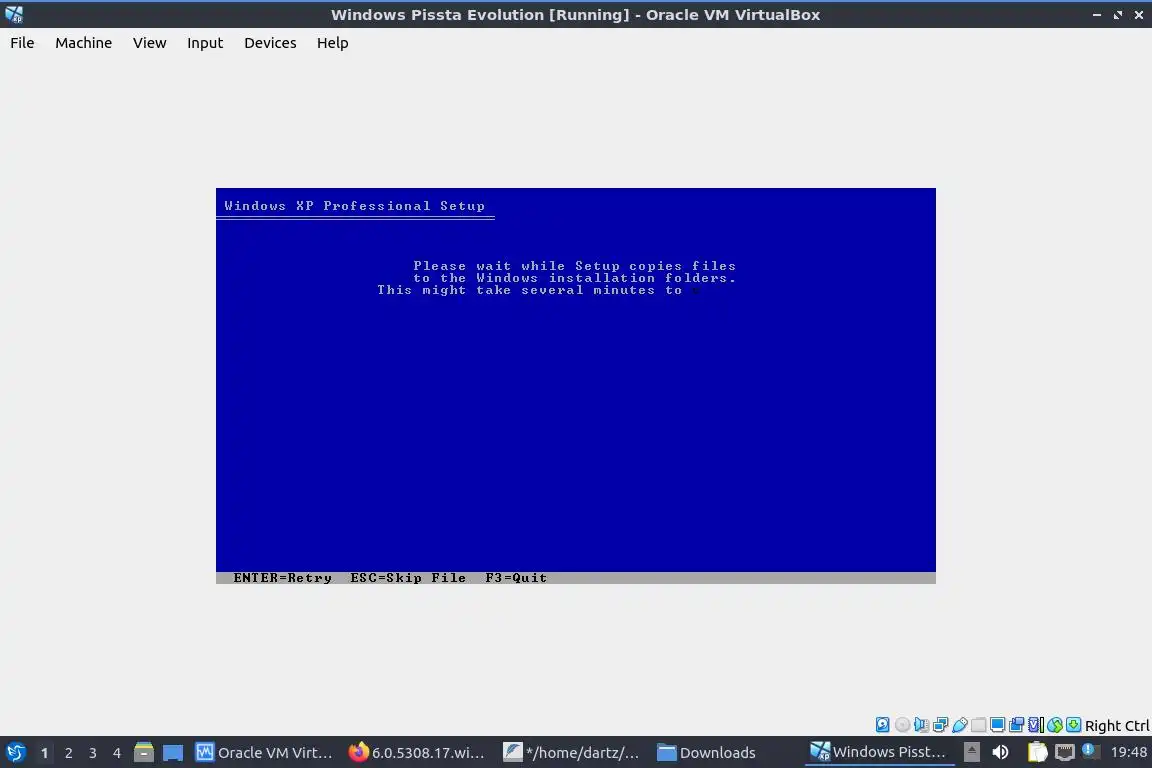
Task: Click the show desktop icon in the panel
Action: pyautogui.click(x=173, y=753)
